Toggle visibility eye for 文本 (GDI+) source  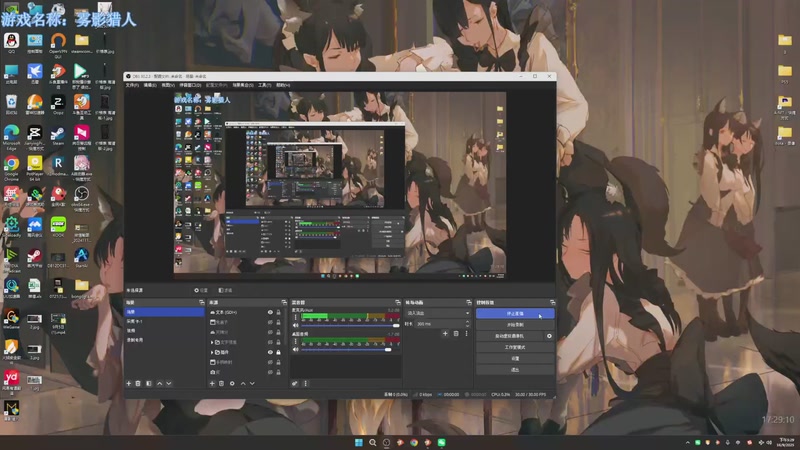270,312
